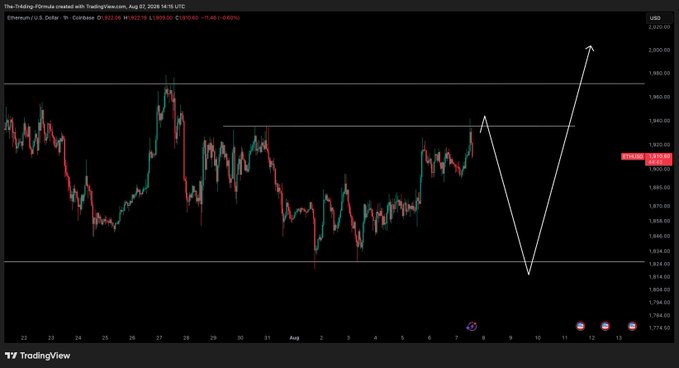Viewport: 679px width, 368px height.
Task: Click the 1,774.00 price axis label
Action: coord(659,328)
